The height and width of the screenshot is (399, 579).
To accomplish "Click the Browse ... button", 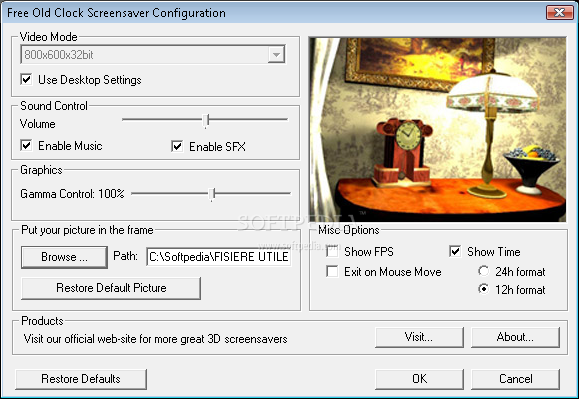I will point(64,257).
